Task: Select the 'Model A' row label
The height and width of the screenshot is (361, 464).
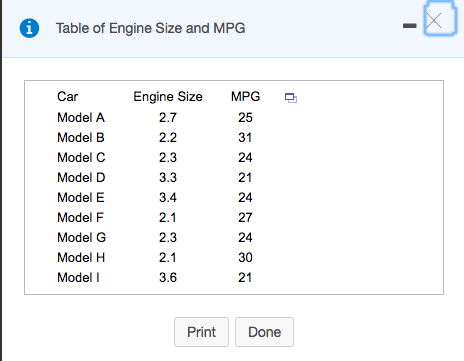Action: coord(81,117)
